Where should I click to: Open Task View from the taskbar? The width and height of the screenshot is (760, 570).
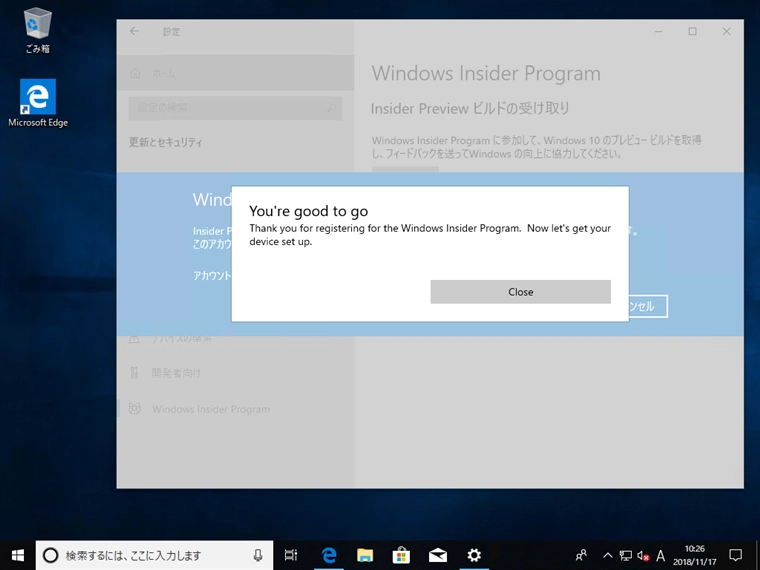[291, 555]
